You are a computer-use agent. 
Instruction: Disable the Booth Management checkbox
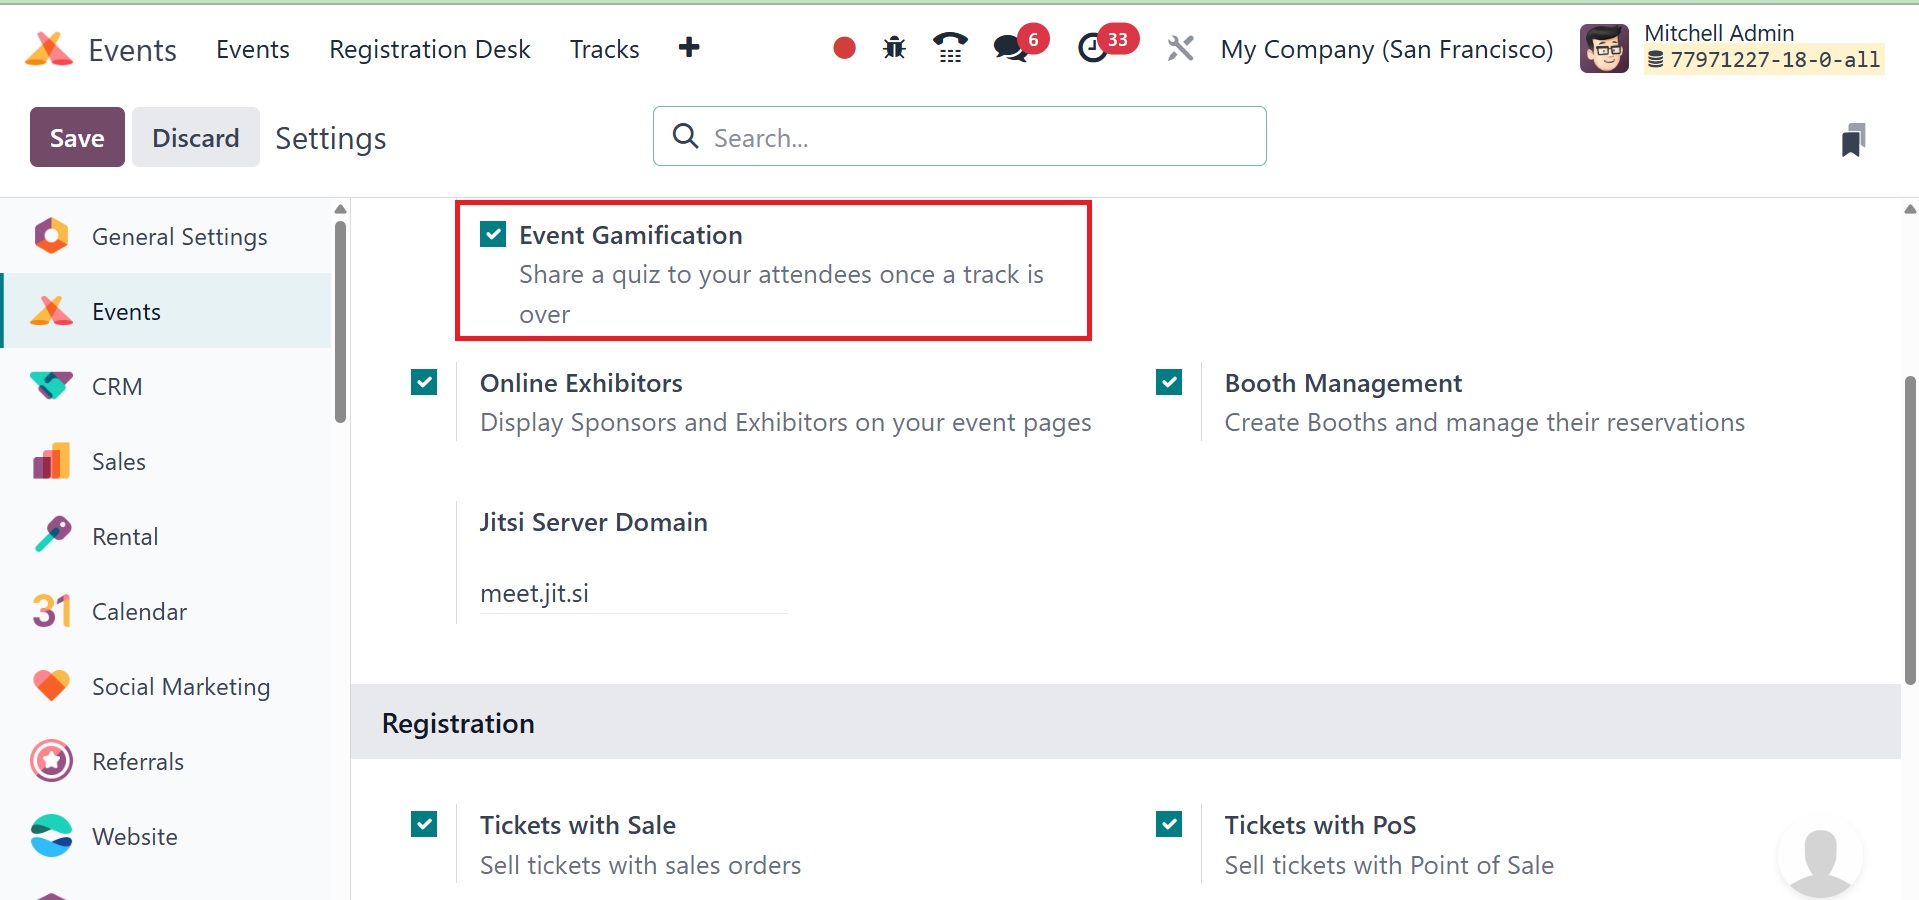click(1169, 382)
